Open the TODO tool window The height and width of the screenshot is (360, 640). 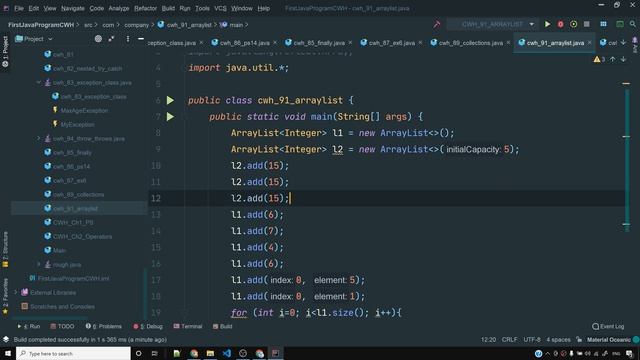[x=62, y=327]
